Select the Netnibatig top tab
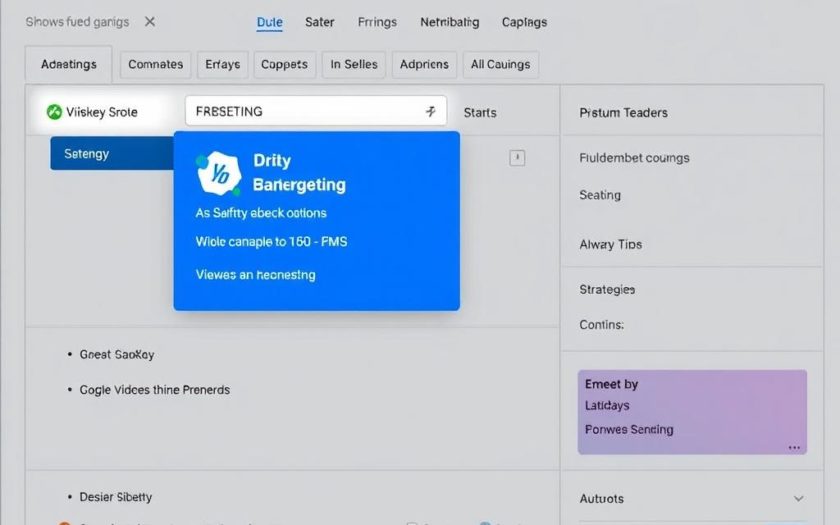The height and width of the screenshot is (525, 840). pyautogui.click(x=449, y=22)
